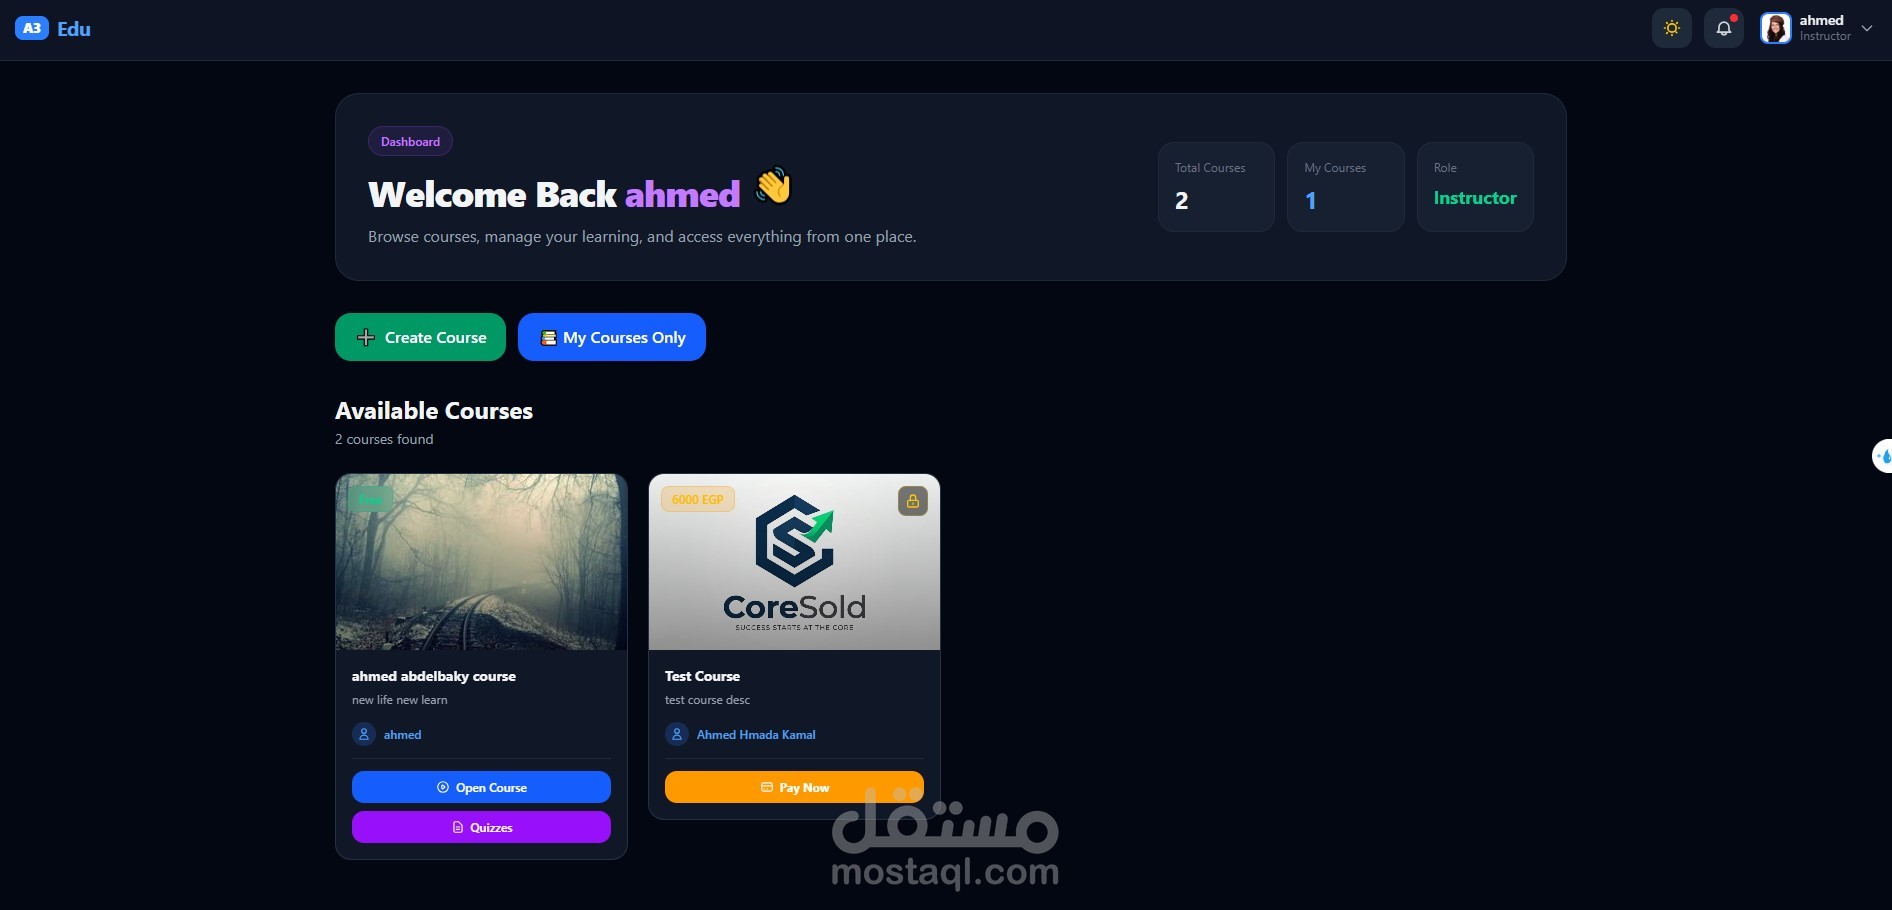This screenshot has height=910, width=1892.
Task: Toggle light mode with the sun icon
Action: click(1671, 28)
